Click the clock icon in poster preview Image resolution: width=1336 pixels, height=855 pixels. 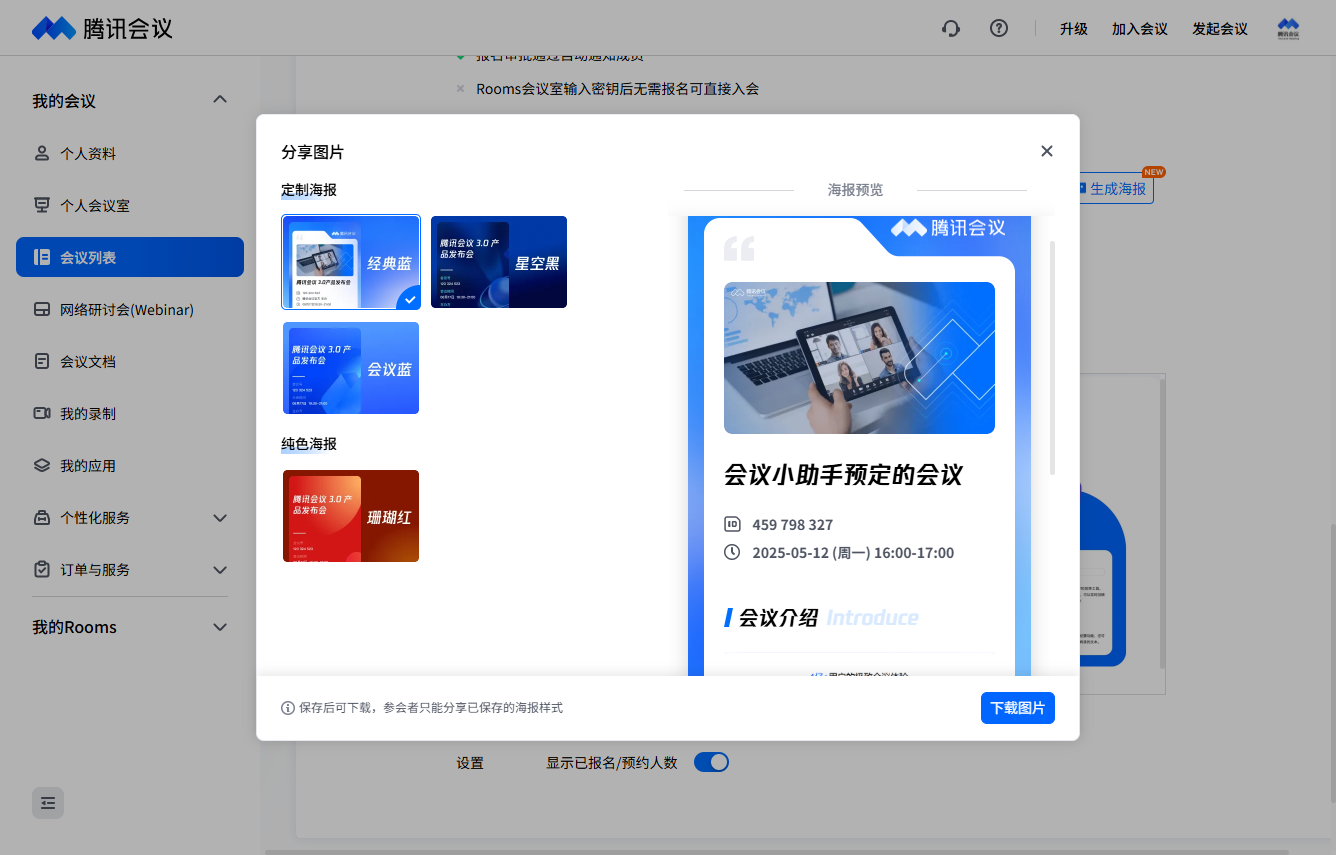(732, 552)
